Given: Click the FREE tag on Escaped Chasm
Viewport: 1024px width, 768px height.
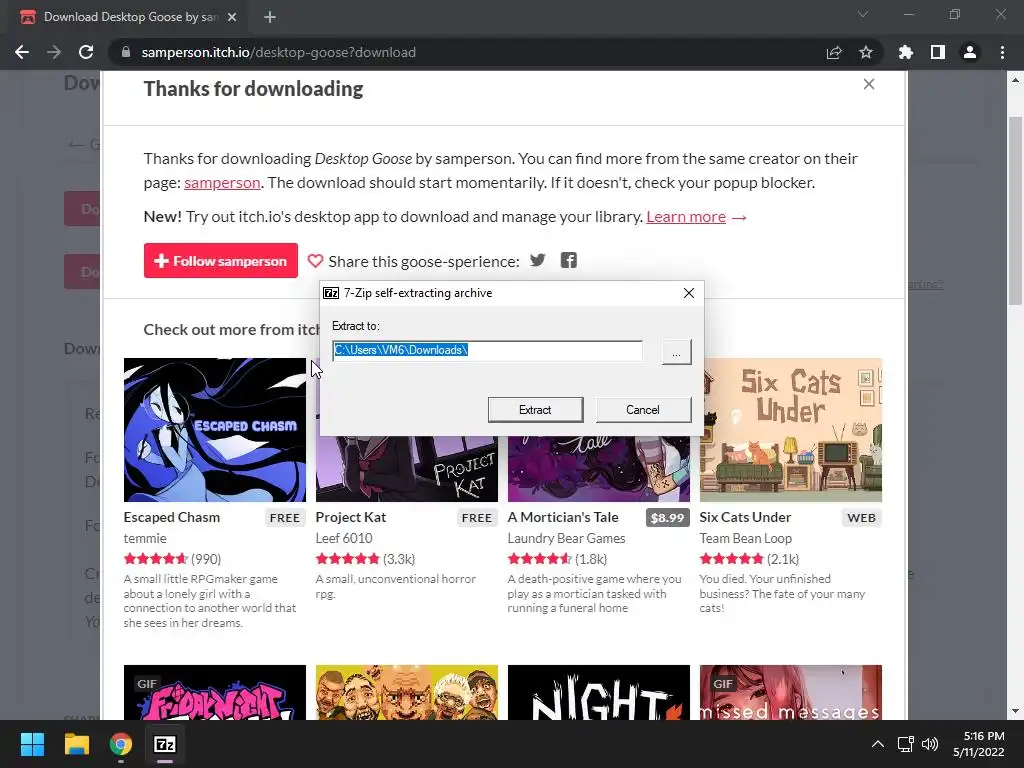Looking at the screenshot, I should (285, 518).
